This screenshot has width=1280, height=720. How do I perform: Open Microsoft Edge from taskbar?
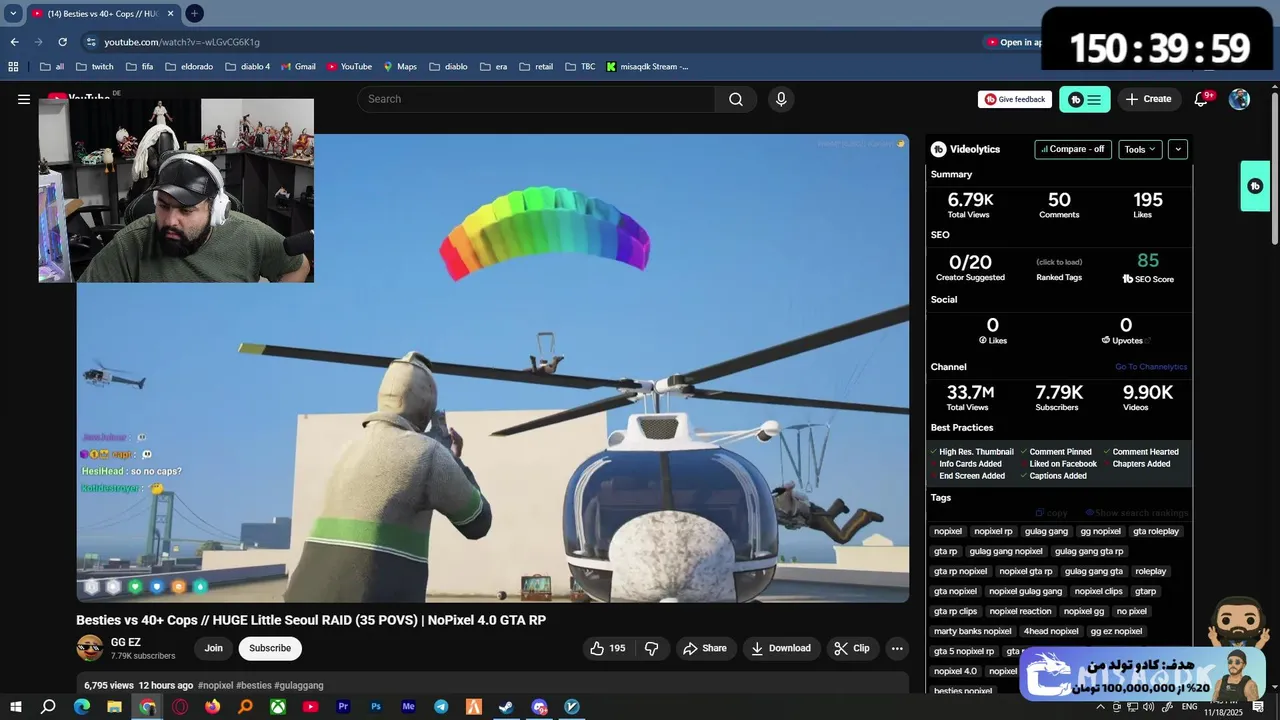coord(81,706)
